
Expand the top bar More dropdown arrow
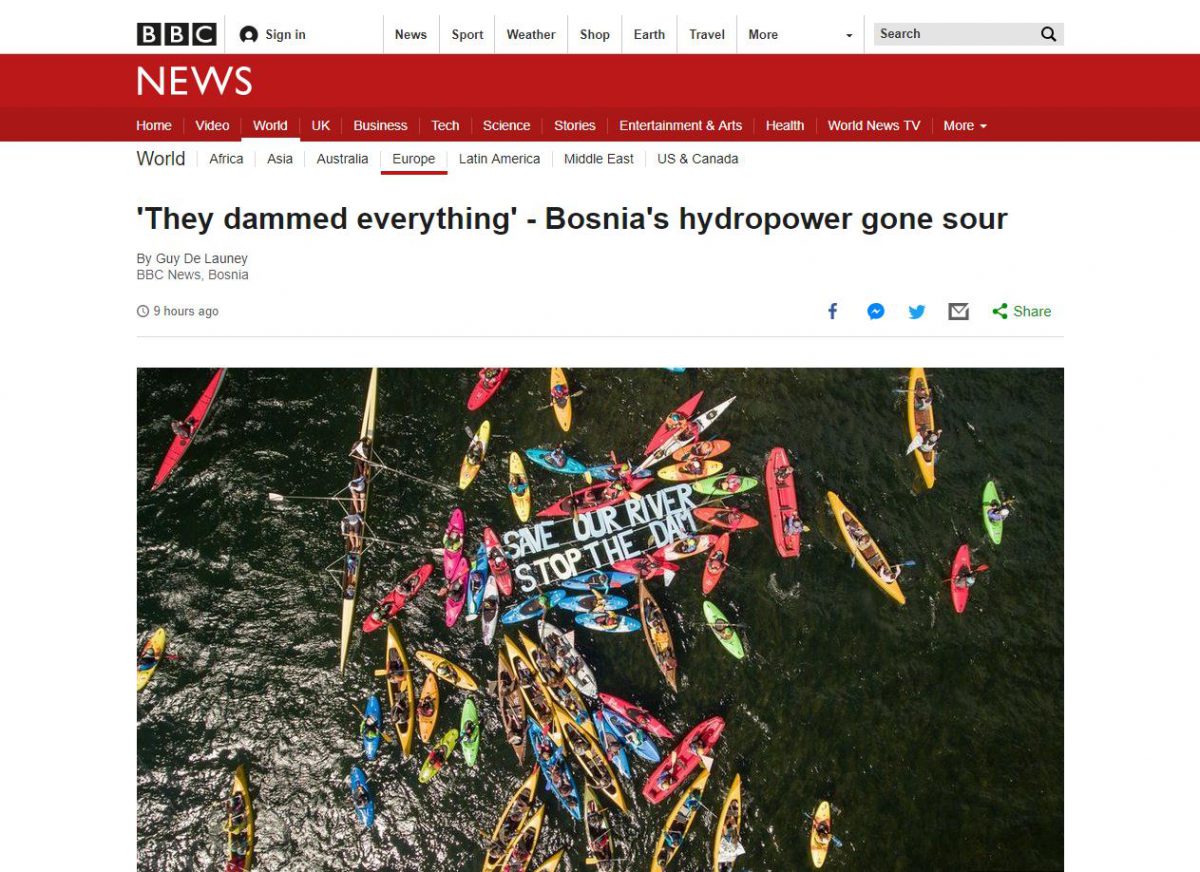[x=849, y=35]
